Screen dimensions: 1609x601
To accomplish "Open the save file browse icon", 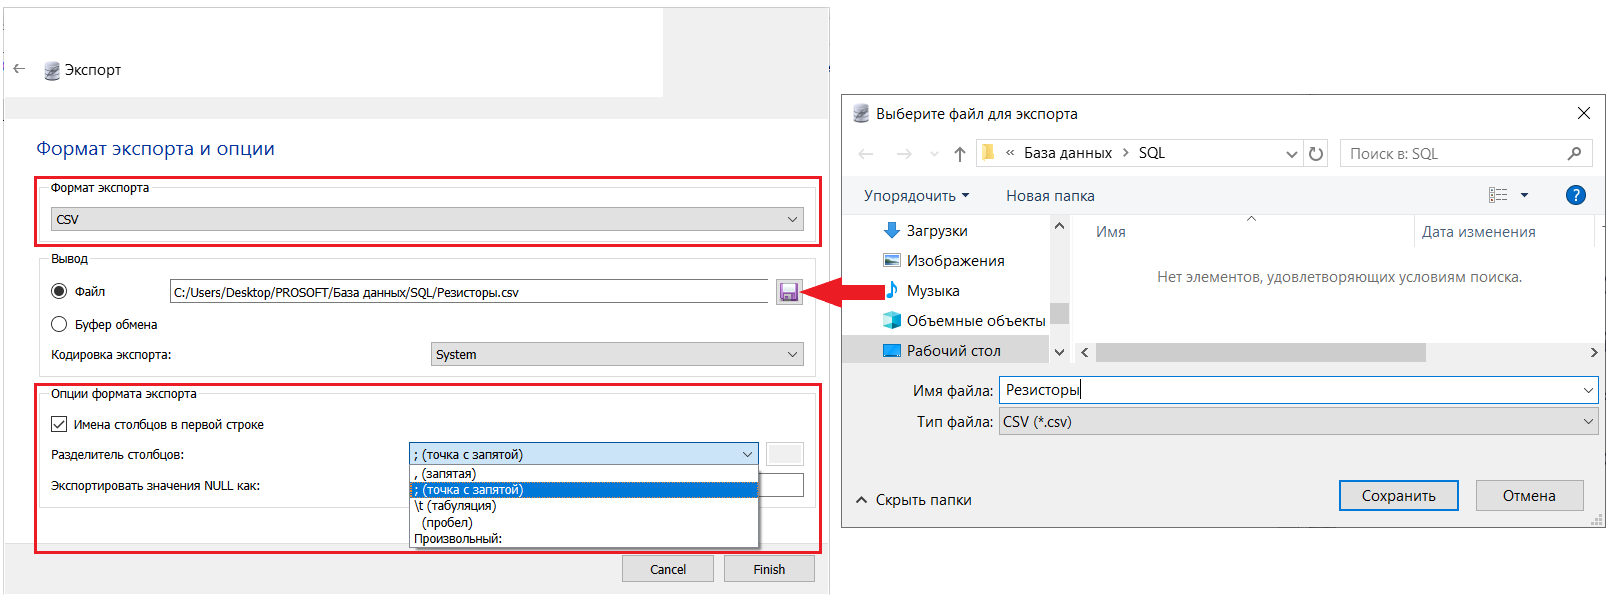I will click(789, 292).
